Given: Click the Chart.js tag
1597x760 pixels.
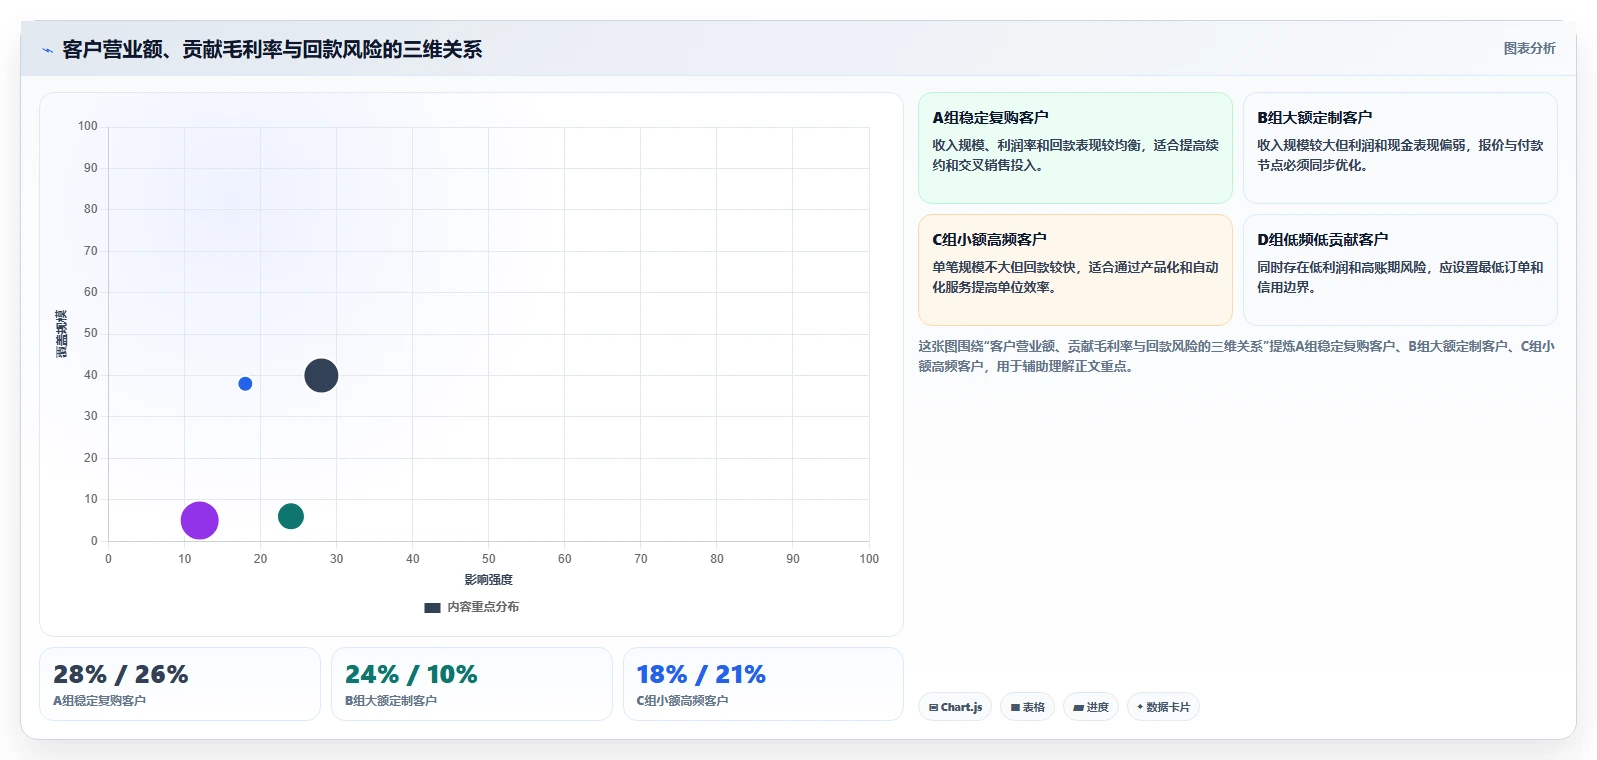Looking at the screenshot, I should tap(955, 707).
